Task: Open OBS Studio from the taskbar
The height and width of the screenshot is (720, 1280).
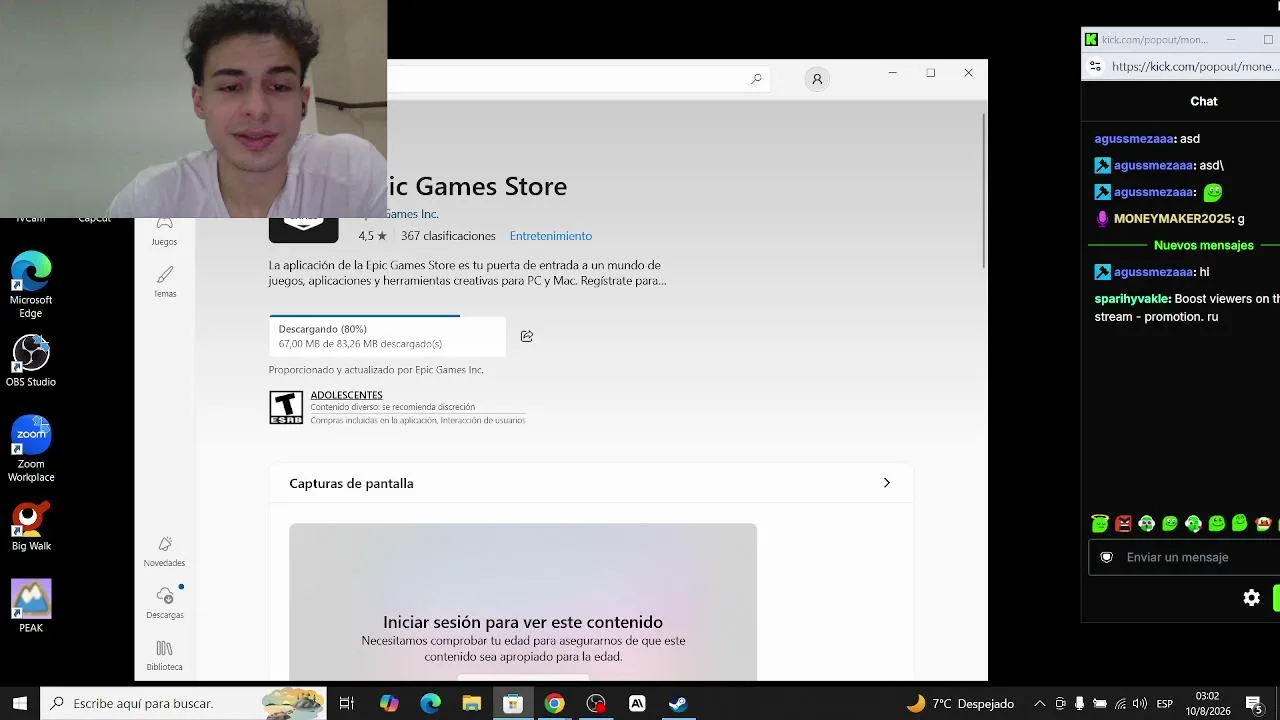Action: tap(596, 704)
